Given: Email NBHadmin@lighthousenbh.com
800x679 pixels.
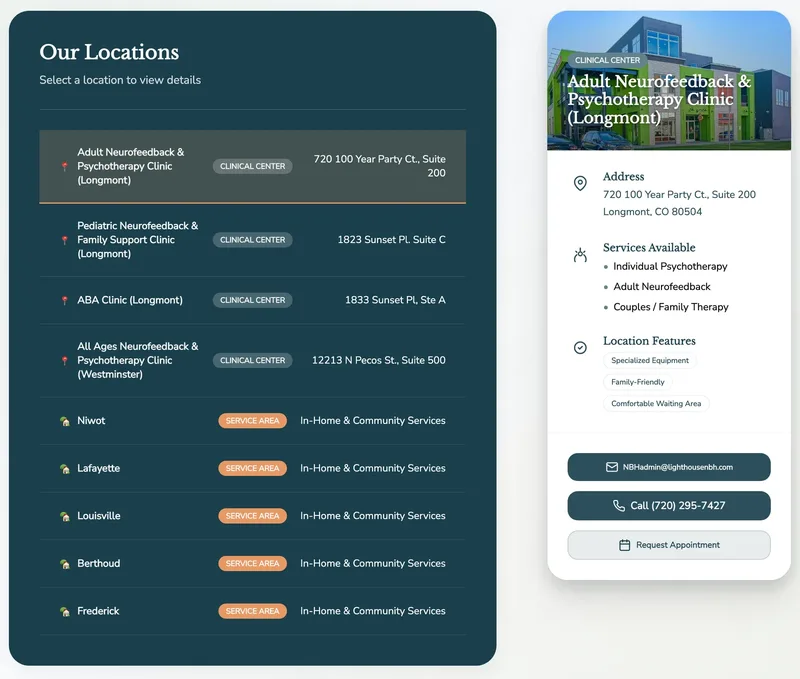Looking at the screenshot, I should pos(669,467).
